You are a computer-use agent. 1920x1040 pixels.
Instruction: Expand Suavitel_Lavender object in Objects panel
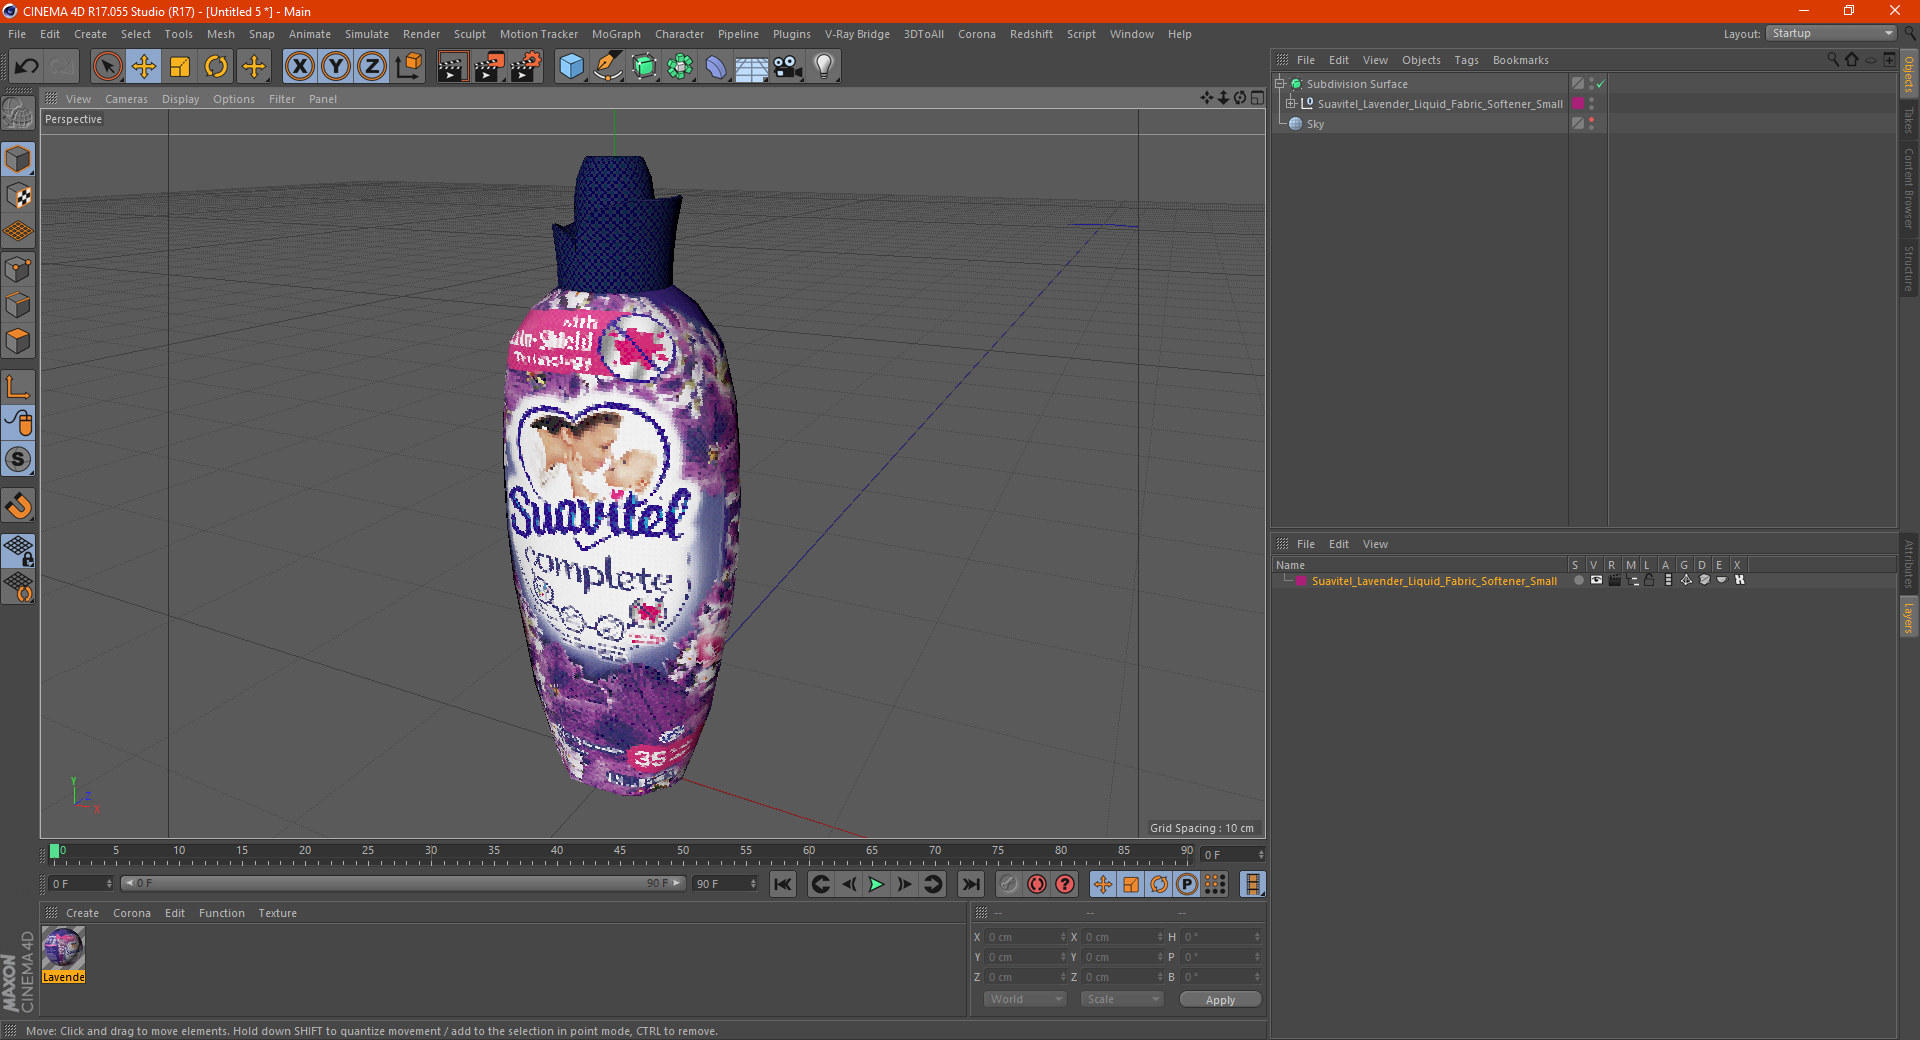coord(1291,103)
